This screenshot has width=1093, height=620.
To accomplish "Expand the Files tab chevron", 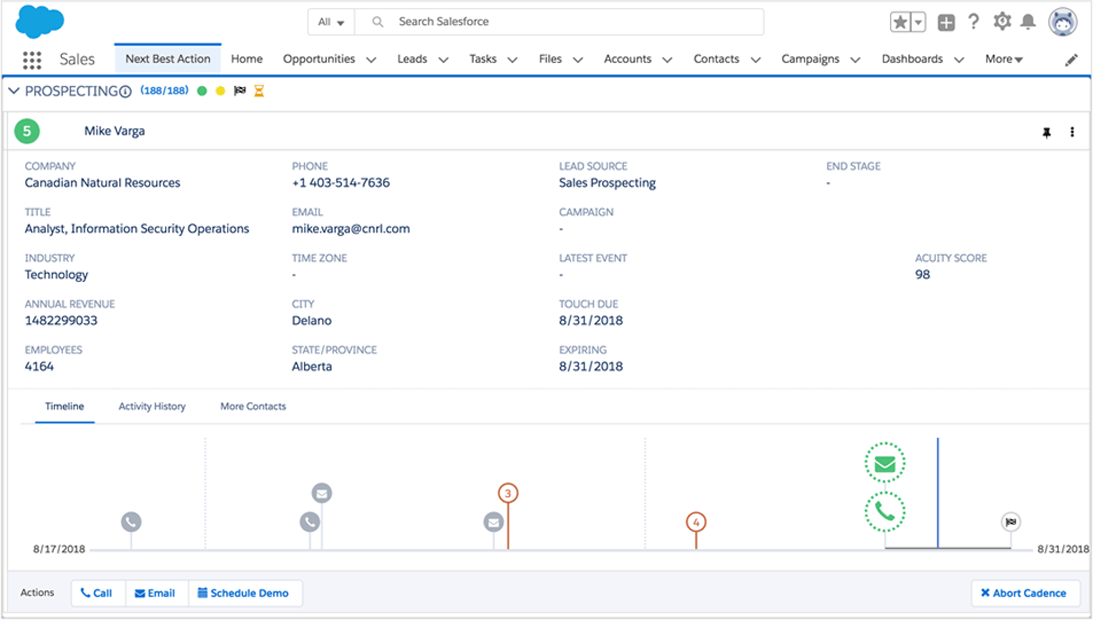I will pos(578,60).
